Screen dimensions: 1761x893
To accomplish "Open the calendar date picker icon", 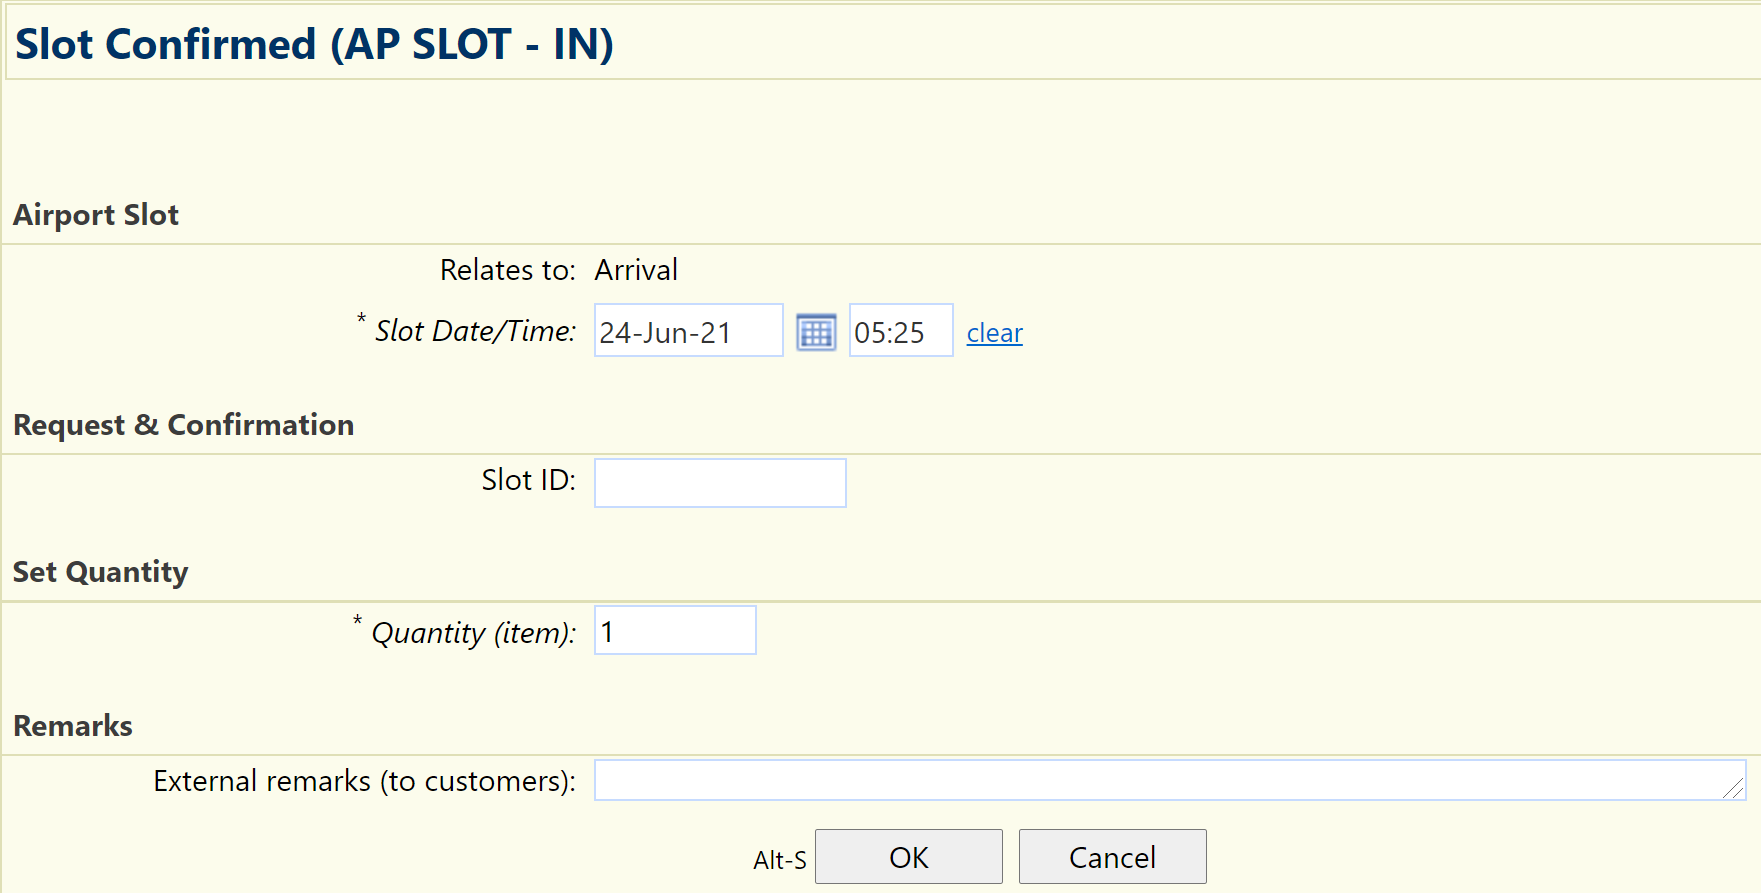I will click(x=815, y=332).
